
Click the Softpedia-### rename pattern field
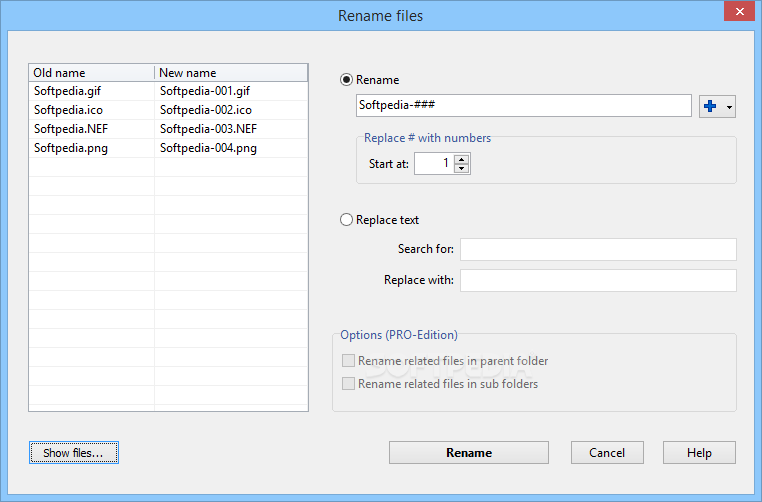point(523,105)
